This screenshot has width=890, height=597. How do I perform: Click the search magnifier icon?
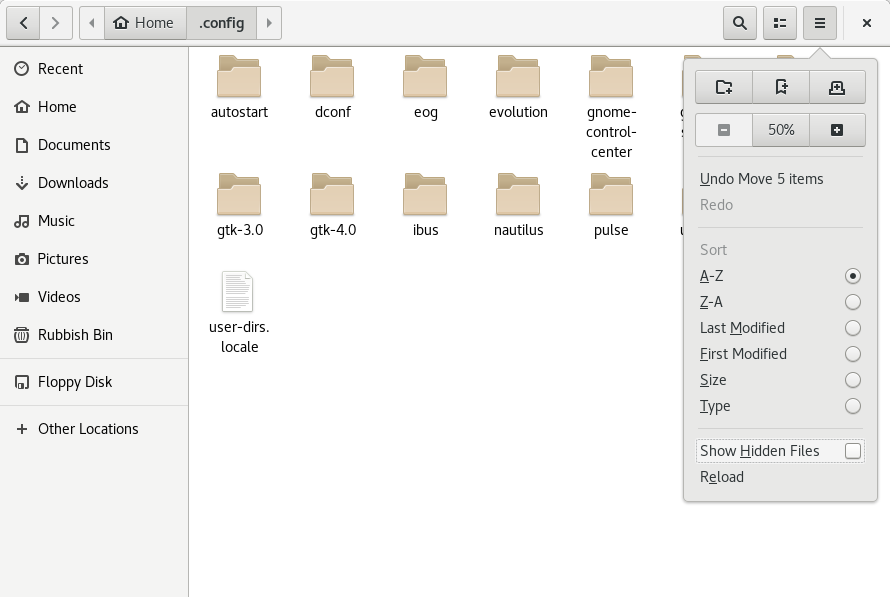pyautogui.click(x=739, y=22)
